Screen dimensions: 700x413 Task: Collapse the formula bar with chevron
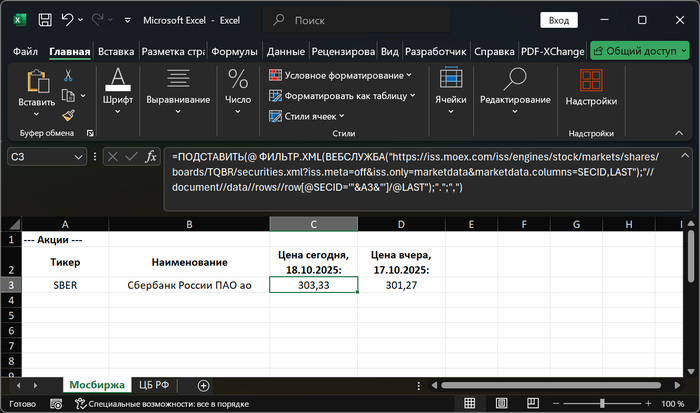(684, 155)
